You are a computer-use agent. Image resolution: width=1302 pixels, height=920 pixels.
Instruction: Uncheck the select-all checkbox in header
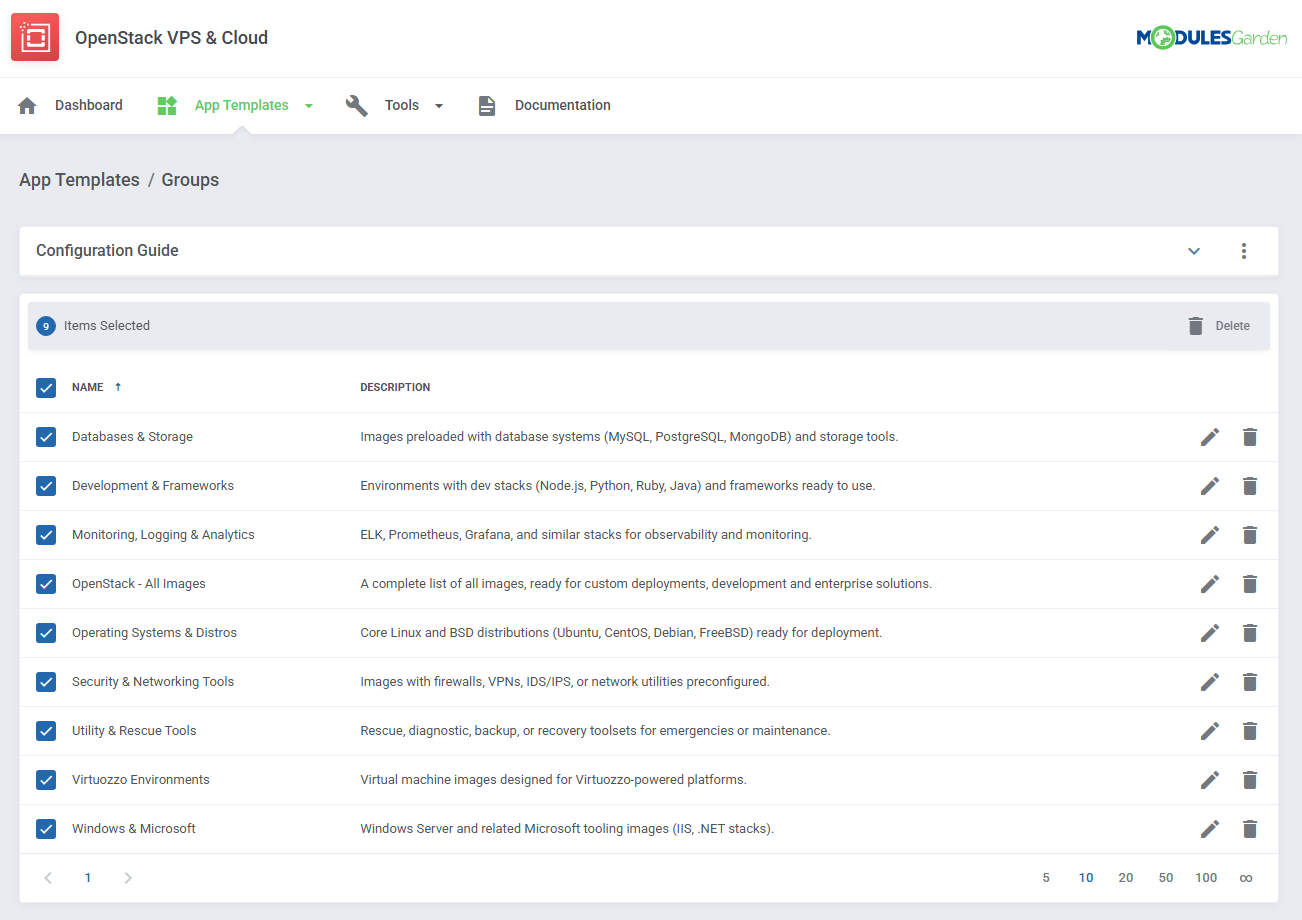[46, 388]
